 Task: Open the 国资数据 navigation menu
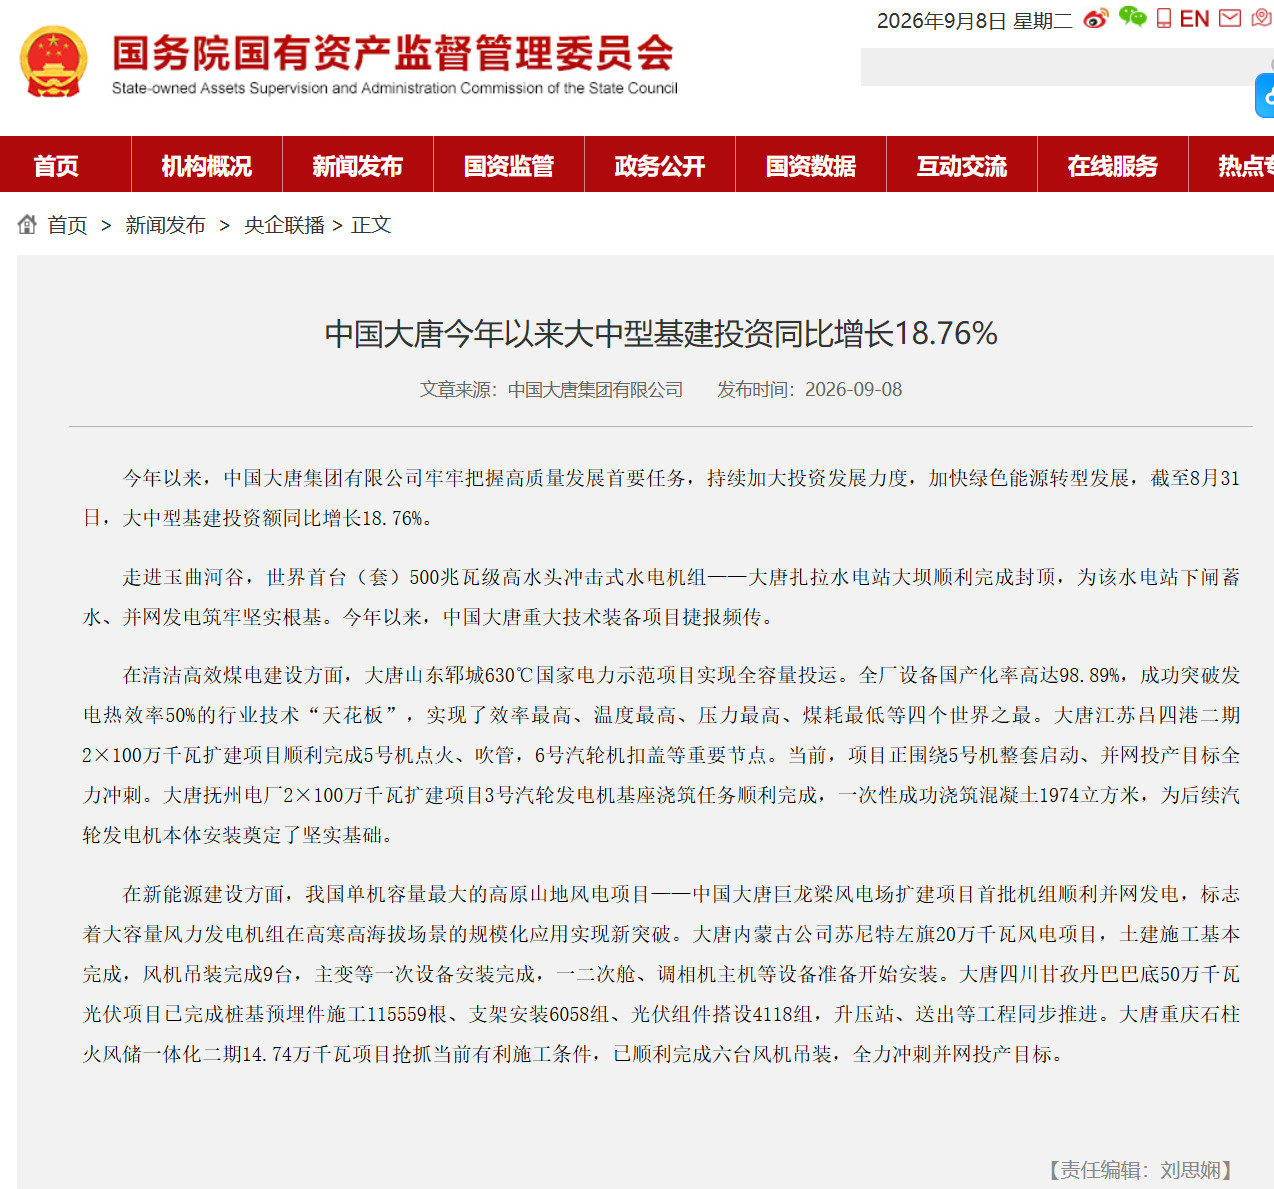811,166
